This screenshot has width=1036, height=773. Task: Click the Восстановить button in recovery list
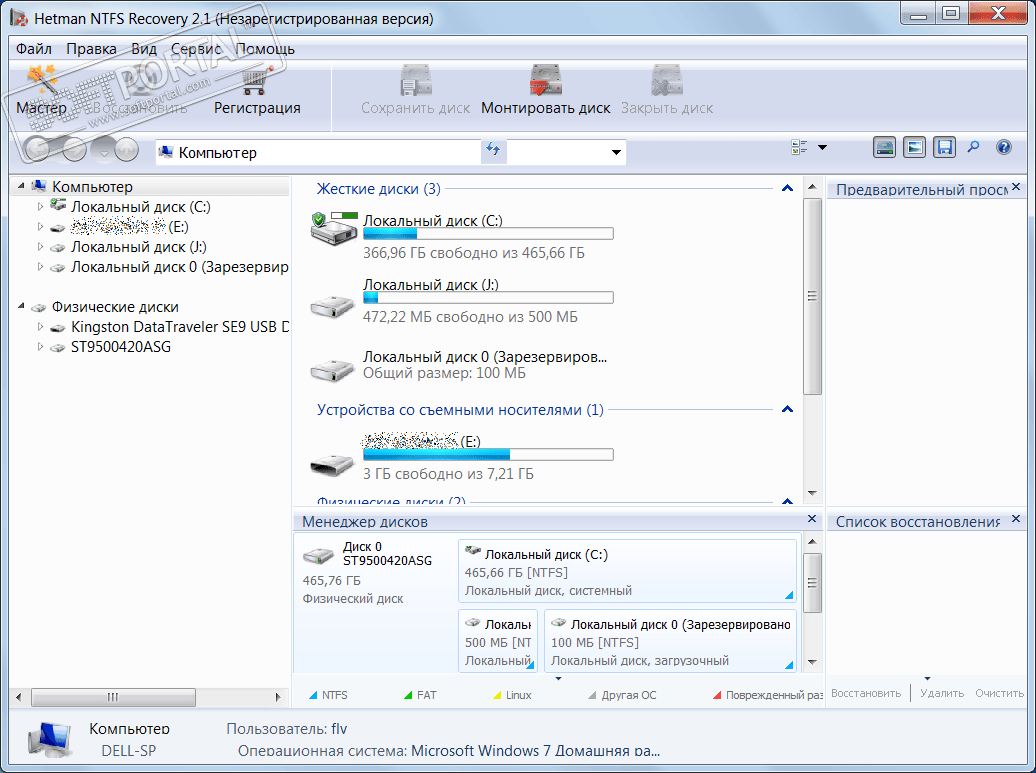point(866,693)
